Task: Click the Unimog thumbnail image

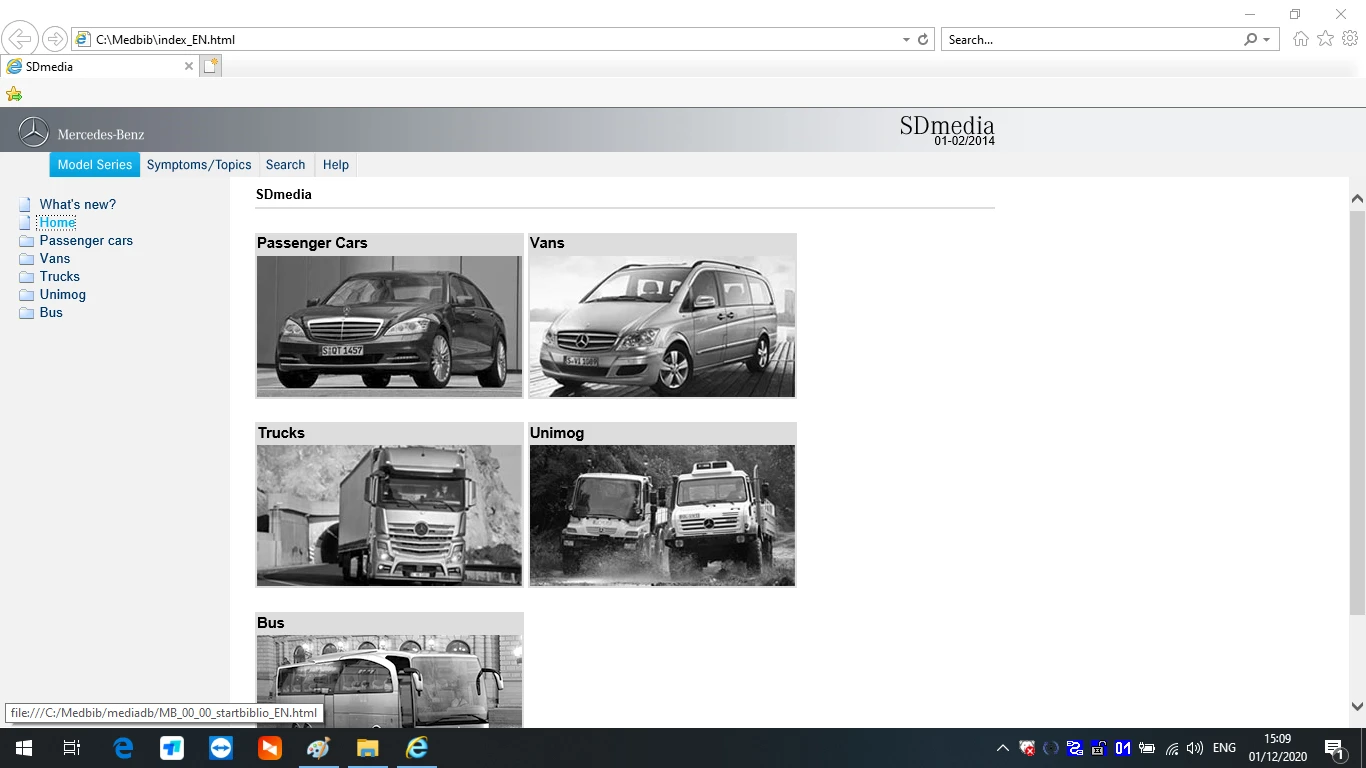Action: click(x=662, y=515)
